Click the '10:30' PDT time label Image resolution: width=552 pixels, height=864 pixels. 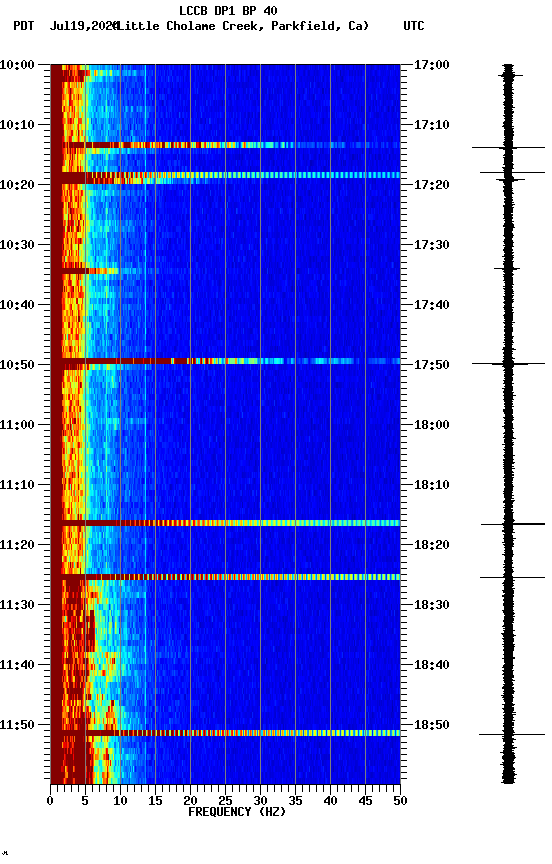[x=17, y=245]
